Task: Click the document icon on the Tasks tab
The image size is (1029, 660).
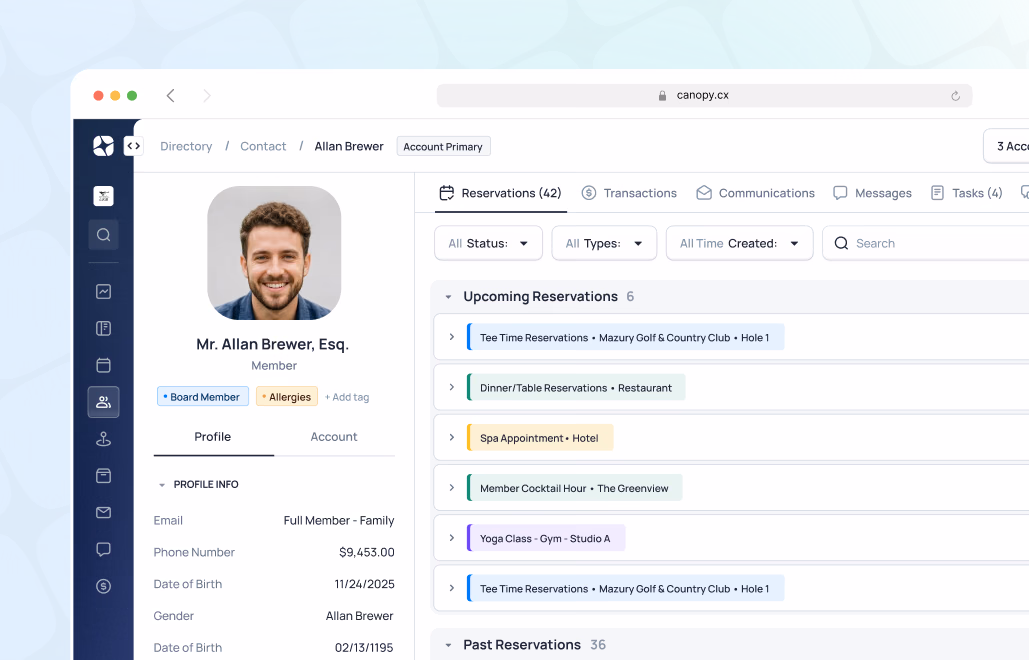Action: pos(937,193)
